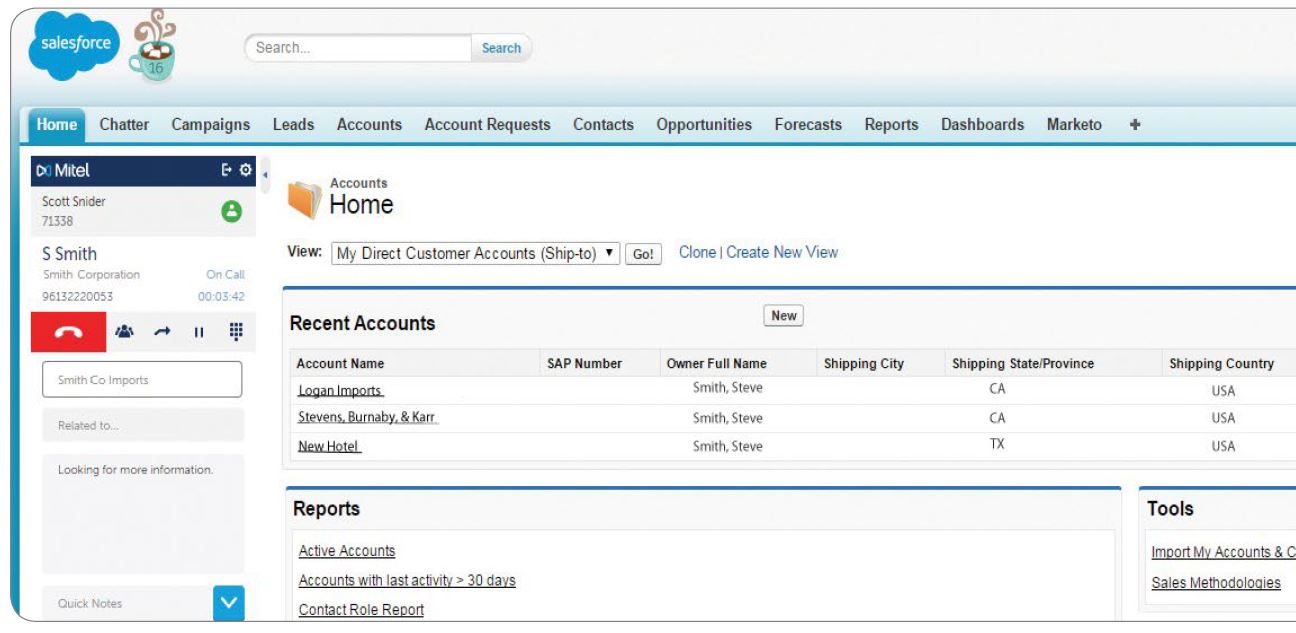This screenshot has width=1296, height=633.
Task: Open the Active Accounts report
Action: (x=347, y=551)
